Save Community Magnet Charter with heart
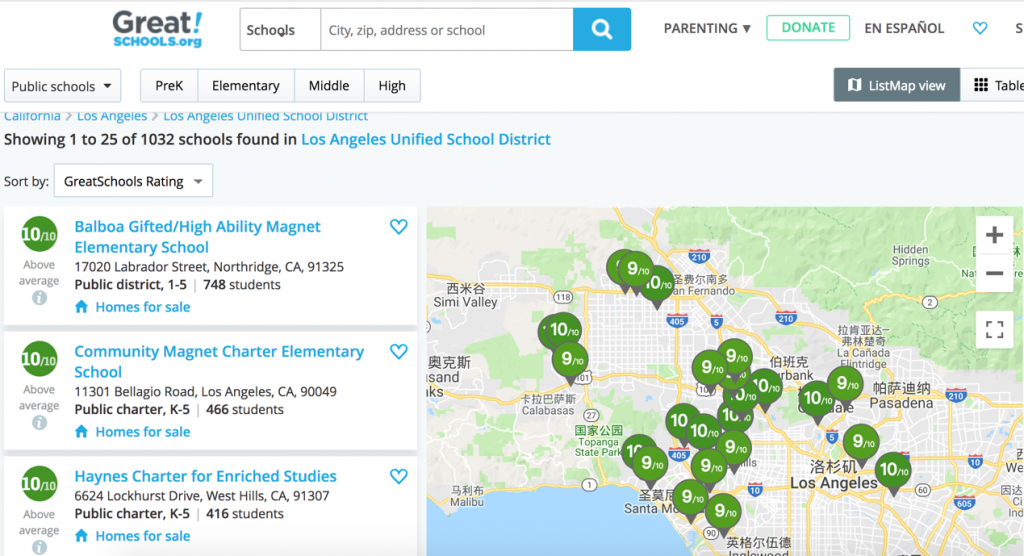 pos(398,352)
